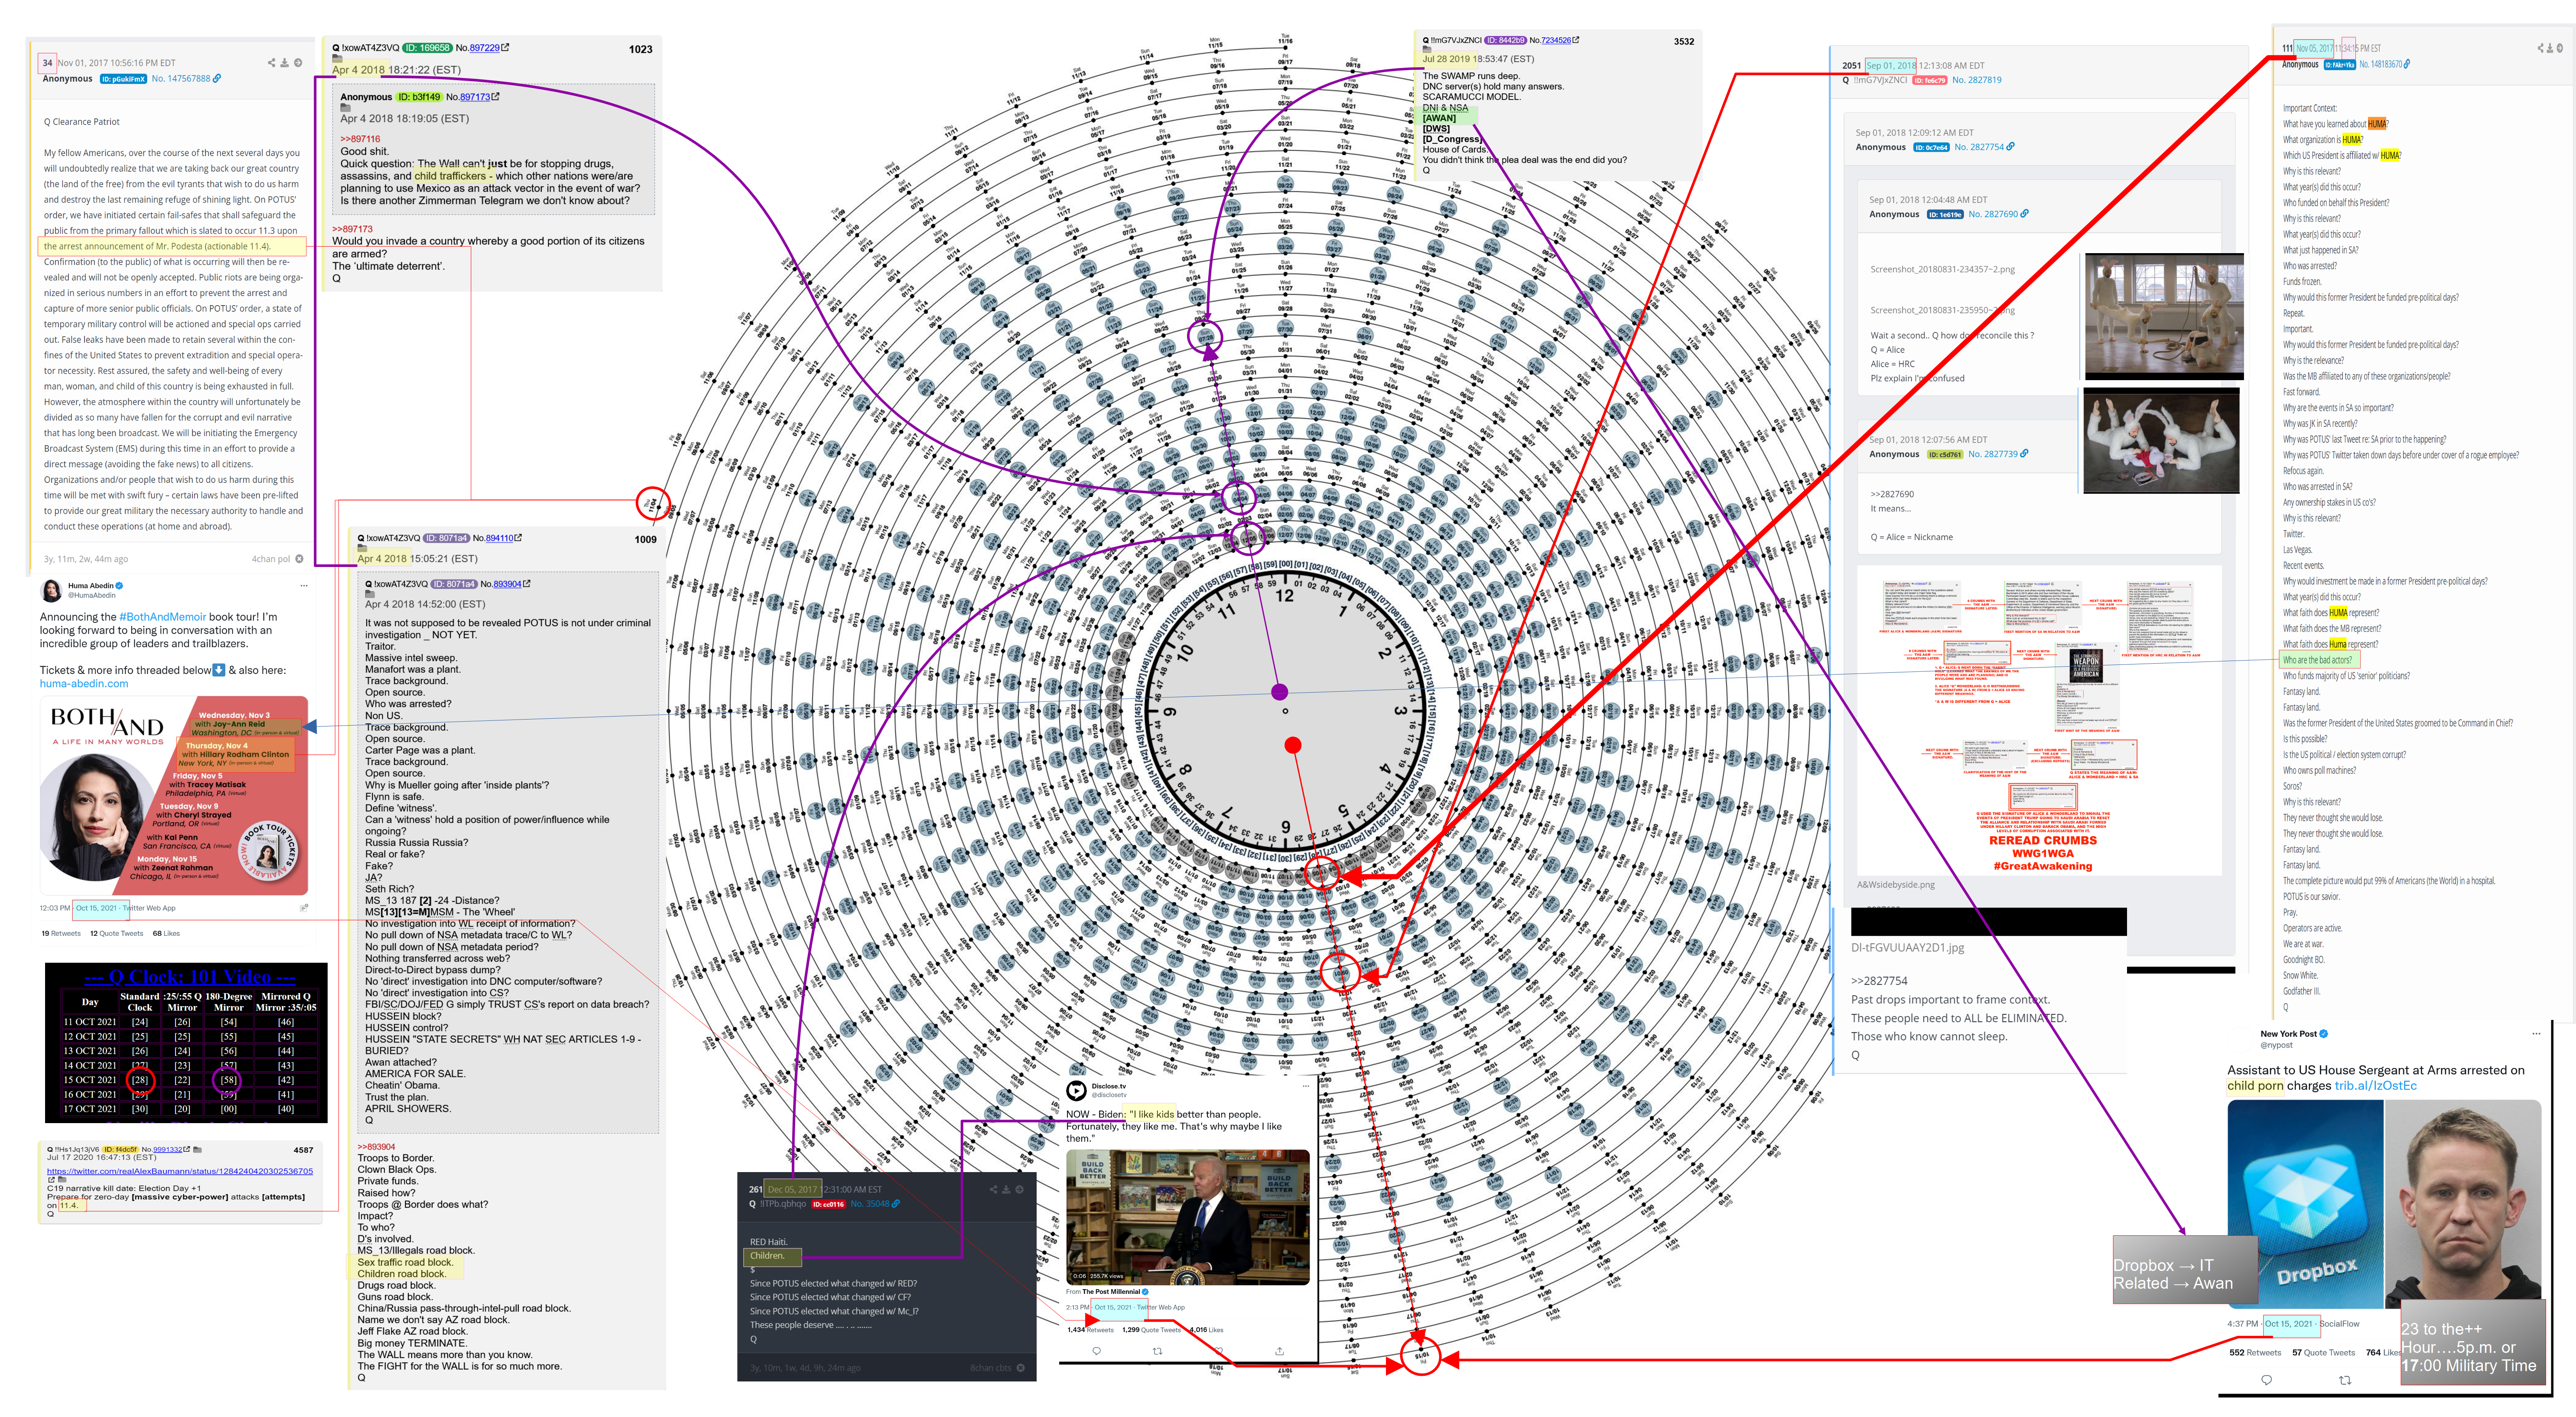This screenshot has width=2576, height=1417.
Task: Click the retweet icon on the New York Post tweet
Action: pos(2345,1380)
